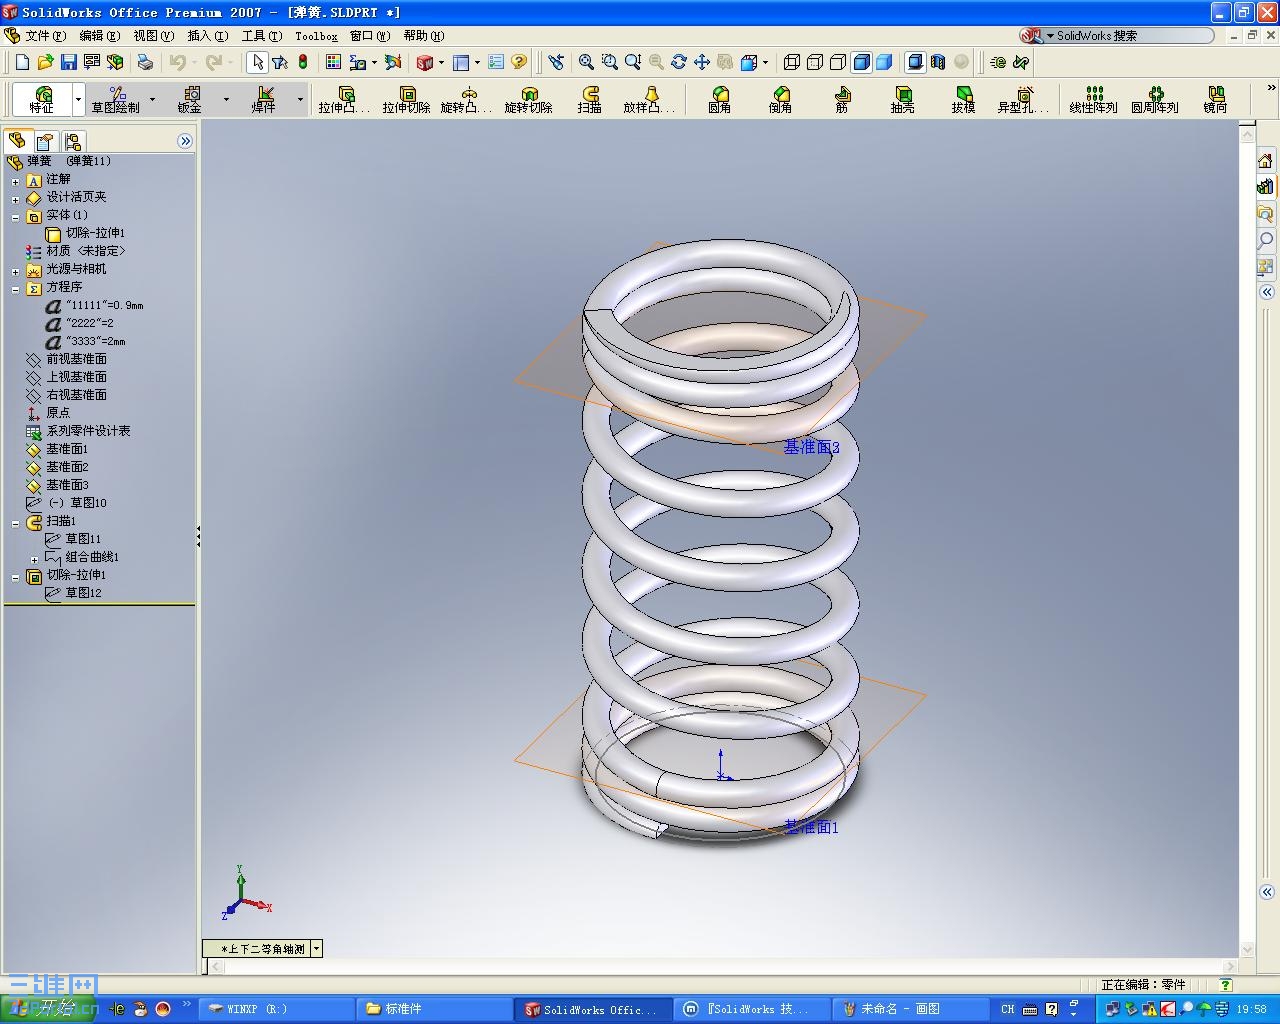Click the Loft (放样凸) tool

coord(650,100)
